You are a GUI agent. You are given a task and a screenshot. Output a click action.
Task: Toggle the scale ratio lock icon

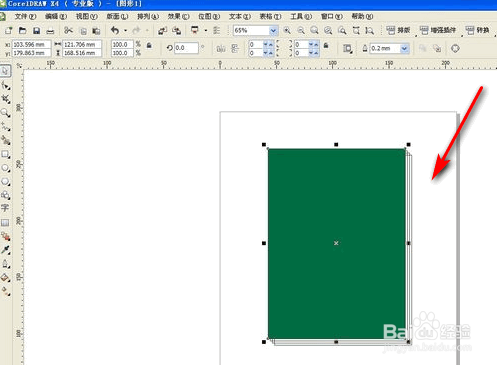coord(149,45)
